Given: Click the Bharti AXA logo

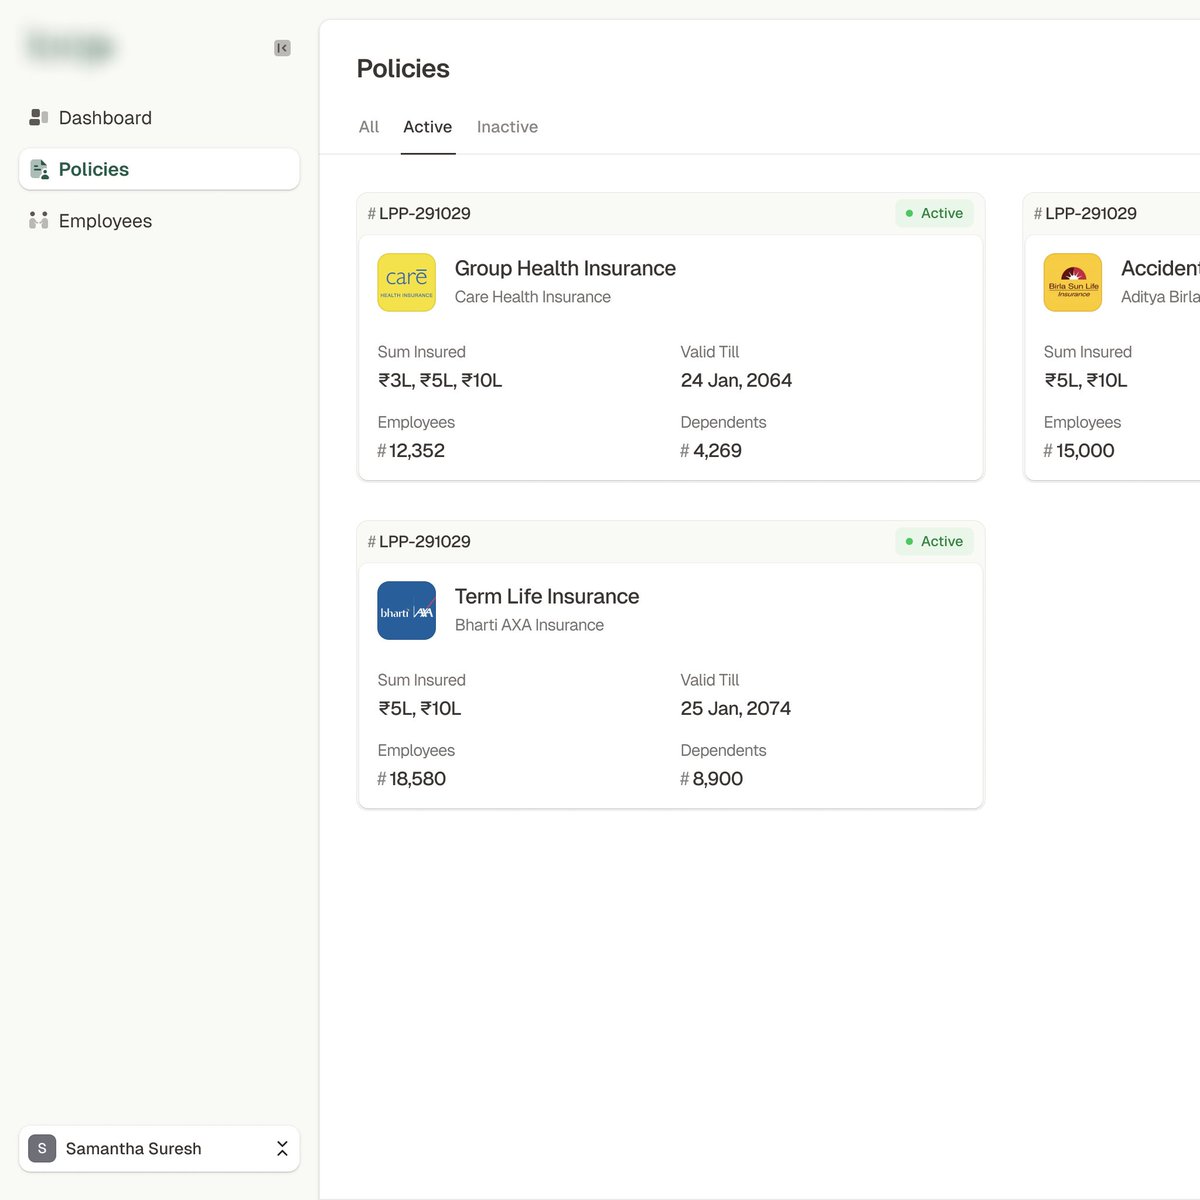Looking at the screenshot, I should point(406,610).
